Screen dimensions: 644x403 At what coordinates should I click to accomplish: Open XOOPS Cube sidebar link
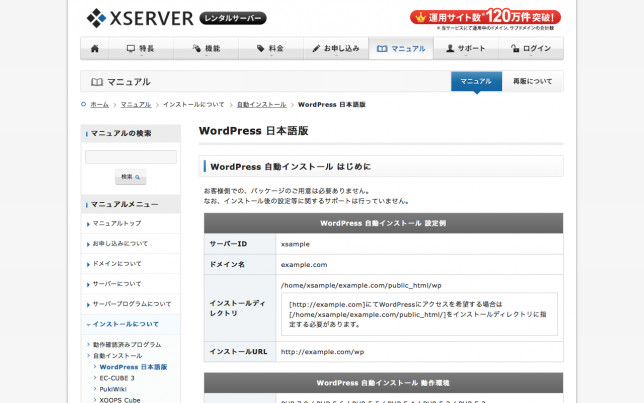(120, 400)
